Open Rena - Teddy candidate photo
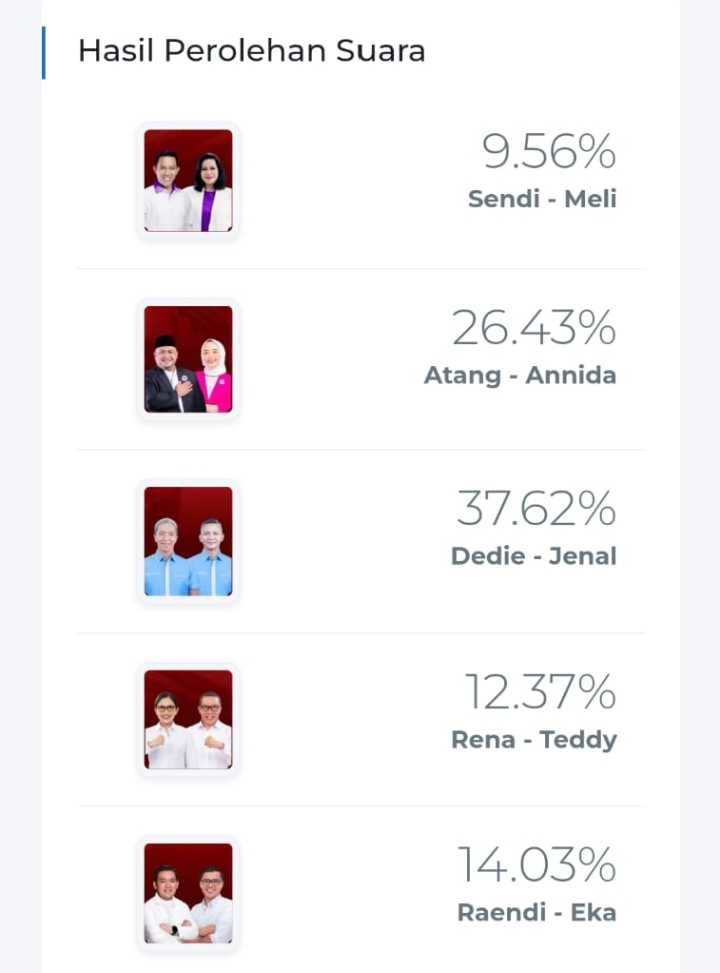720x973 pixels. click(188, 719)
